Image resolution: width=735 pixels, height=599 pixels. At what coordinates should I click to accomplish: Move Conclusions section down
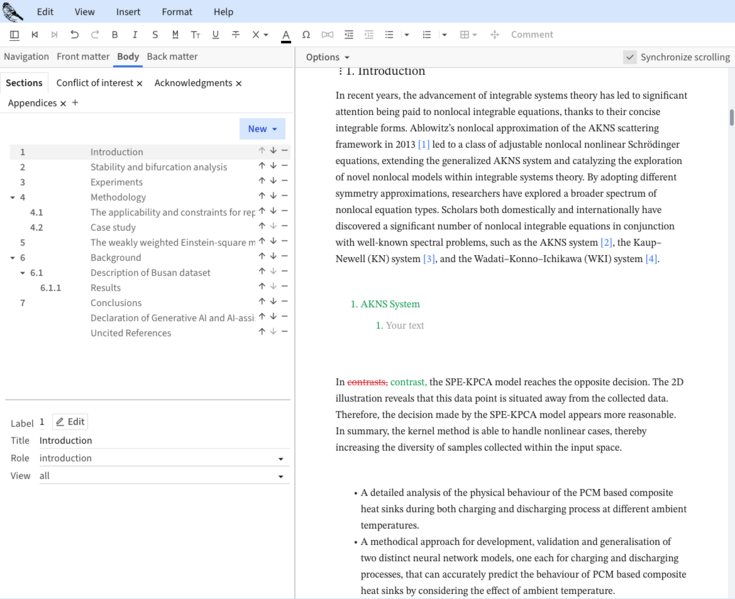[273, 301]
